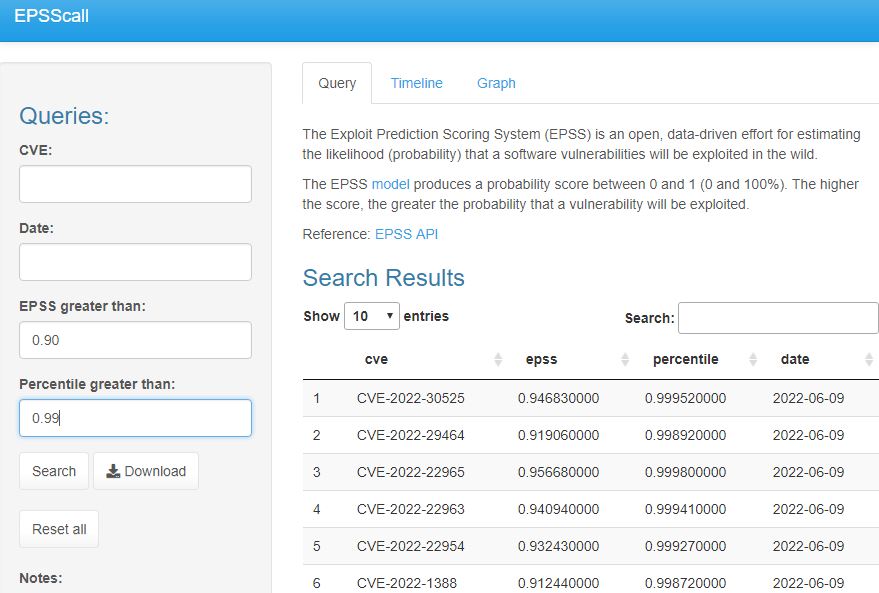Image resolution: width=879 pixels, height=593 pixels.
Task: Click epss value 0.940940000
Action: (x=558, y=509)
